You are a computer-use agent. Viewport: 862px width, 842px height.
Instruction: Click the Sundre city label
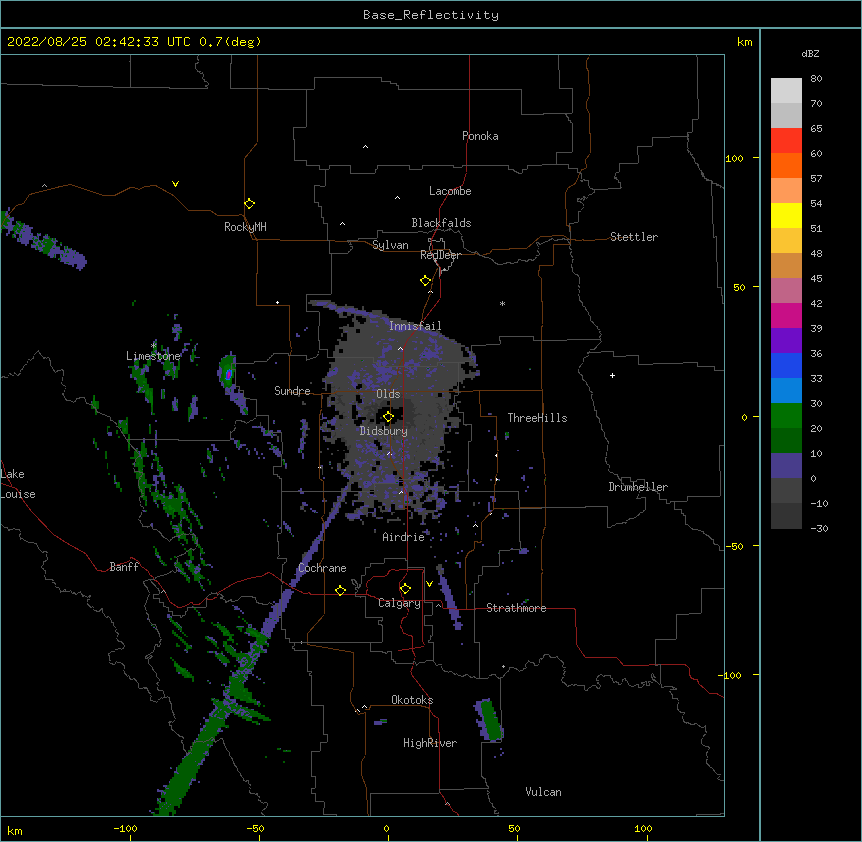coord(292,391)
